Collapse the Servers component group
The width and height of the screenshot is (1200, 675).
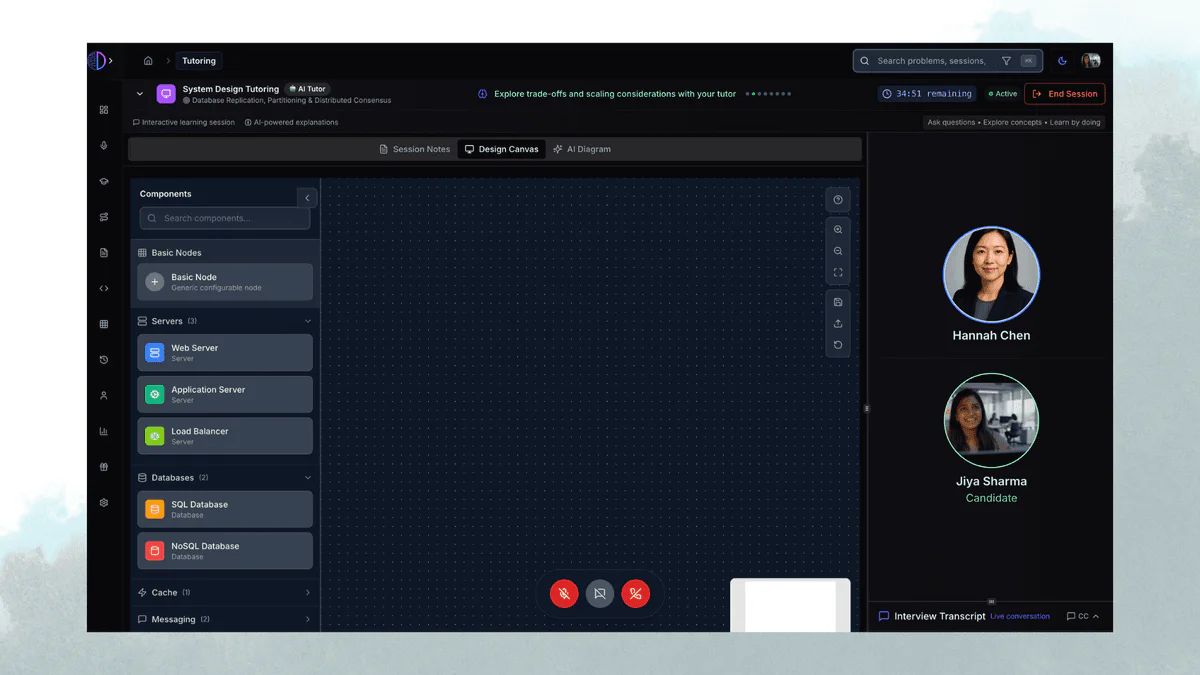(307, 321)
